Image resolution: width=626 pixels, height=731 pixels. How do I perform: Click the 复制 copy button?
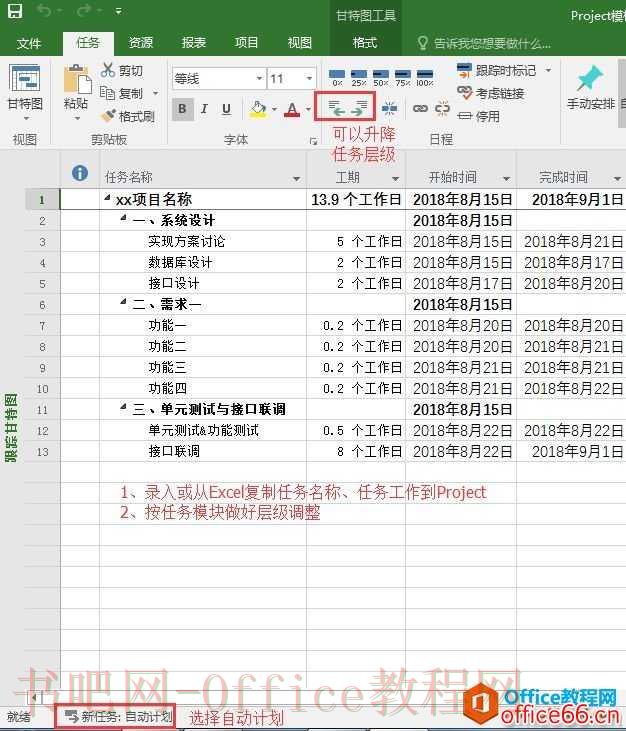(122, 93)
